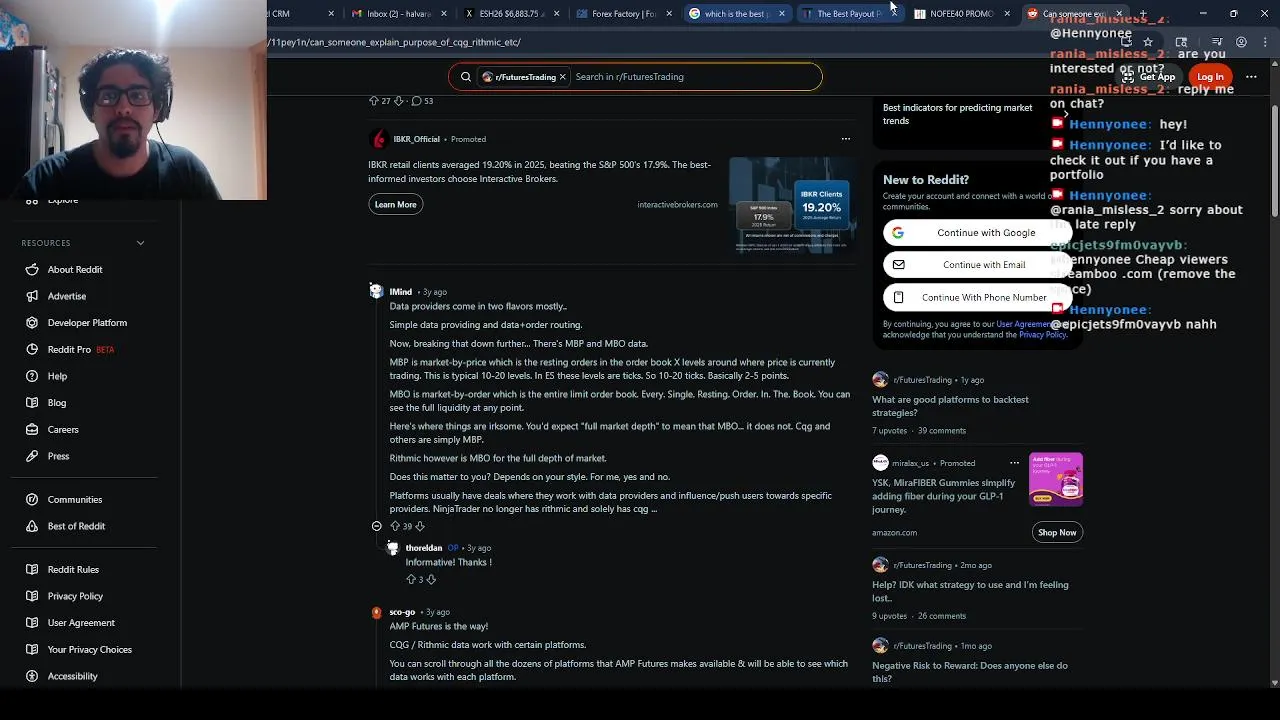Click the browser address bar URL
Viewport: 1280px width, 720px height.
394,42
